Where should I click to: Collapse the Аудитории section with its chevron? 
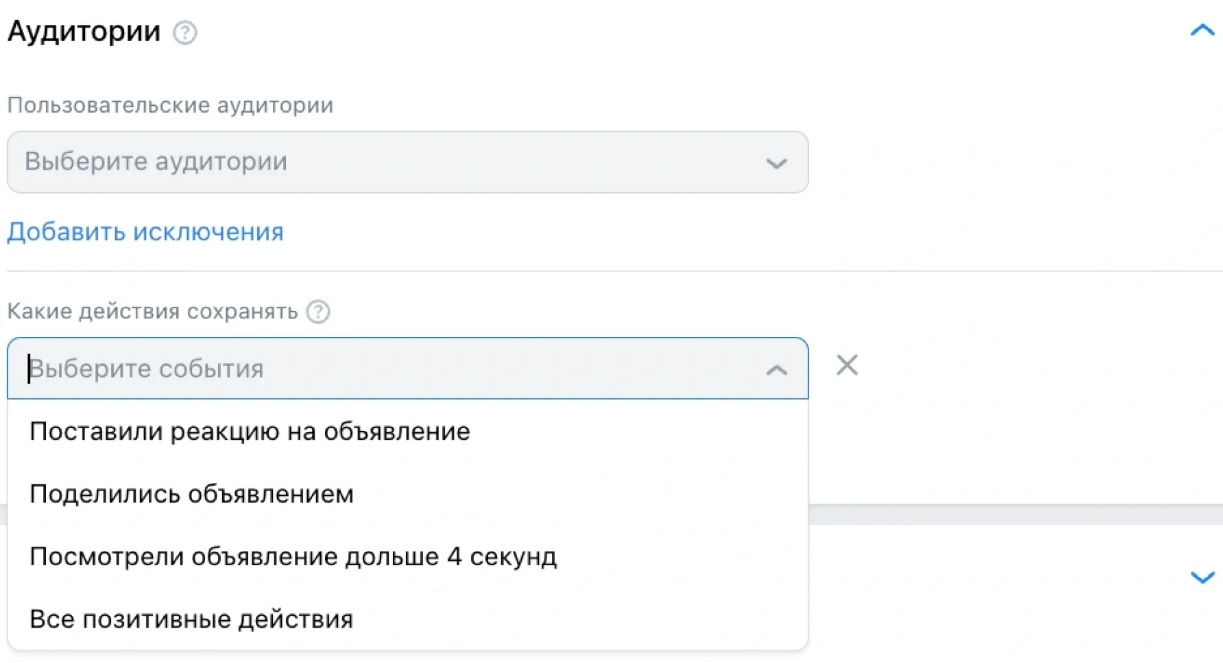(1201, 31)
